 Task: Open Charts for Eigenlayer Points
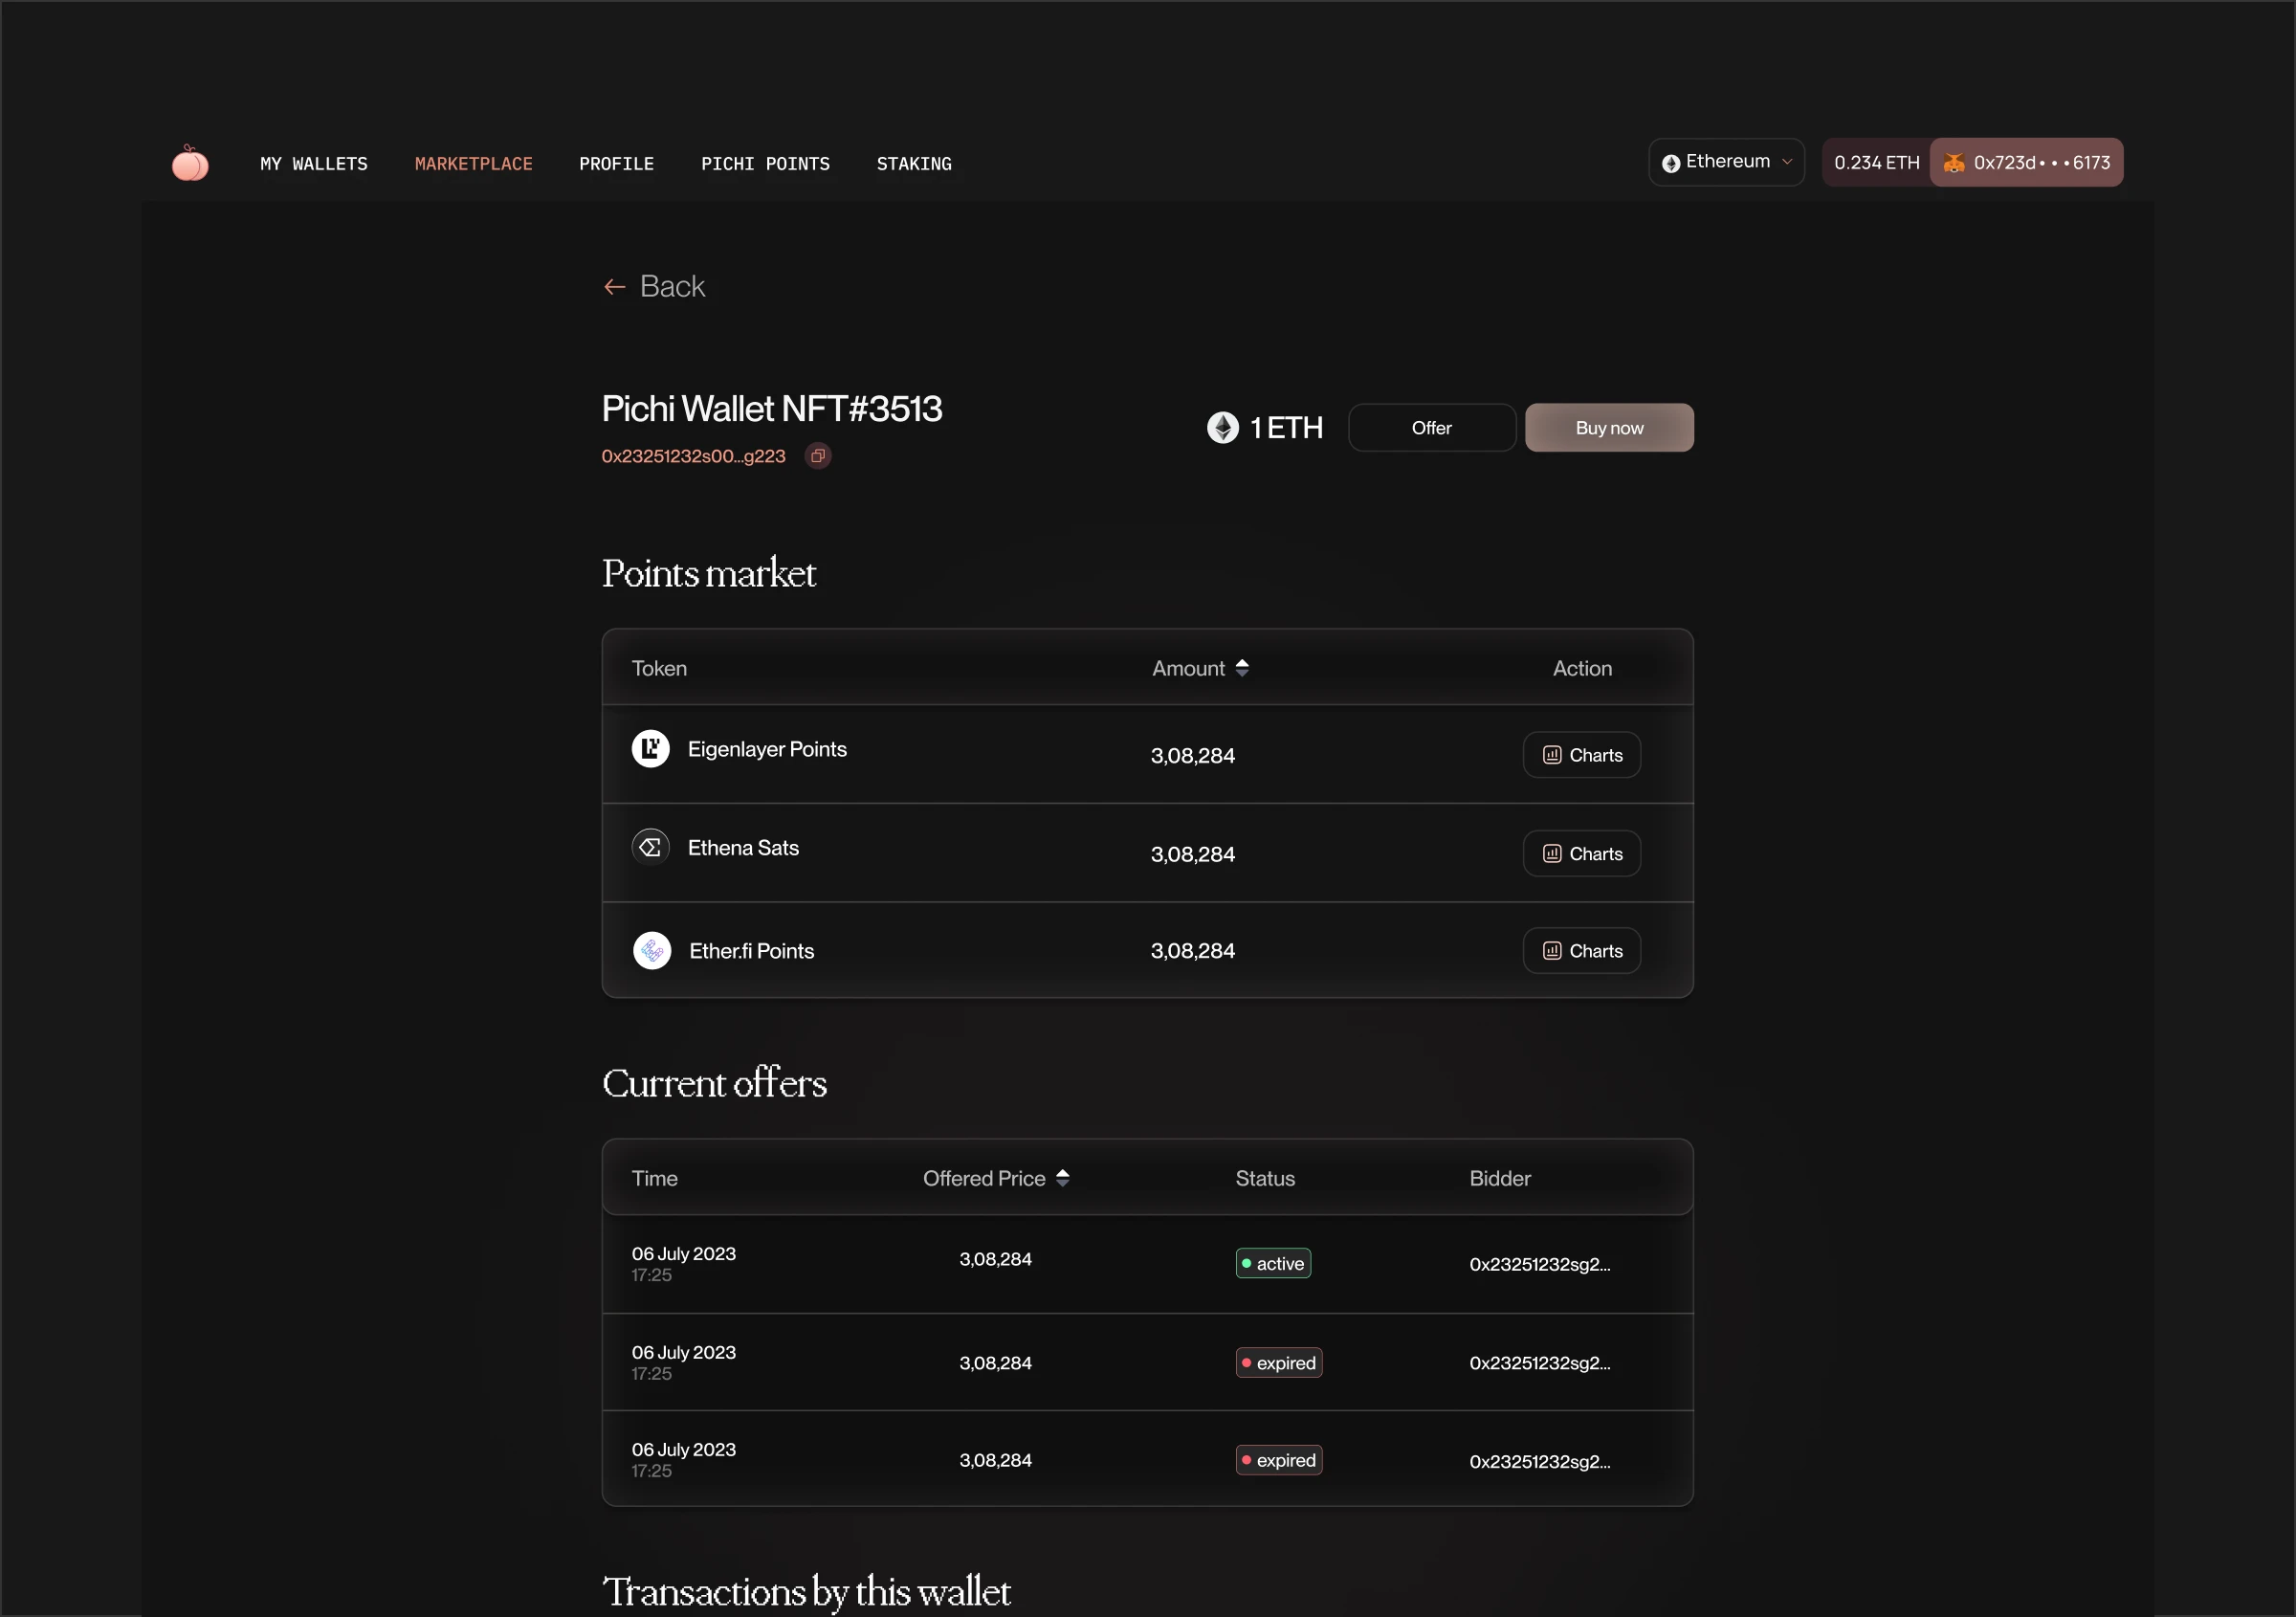[1580, 755]
